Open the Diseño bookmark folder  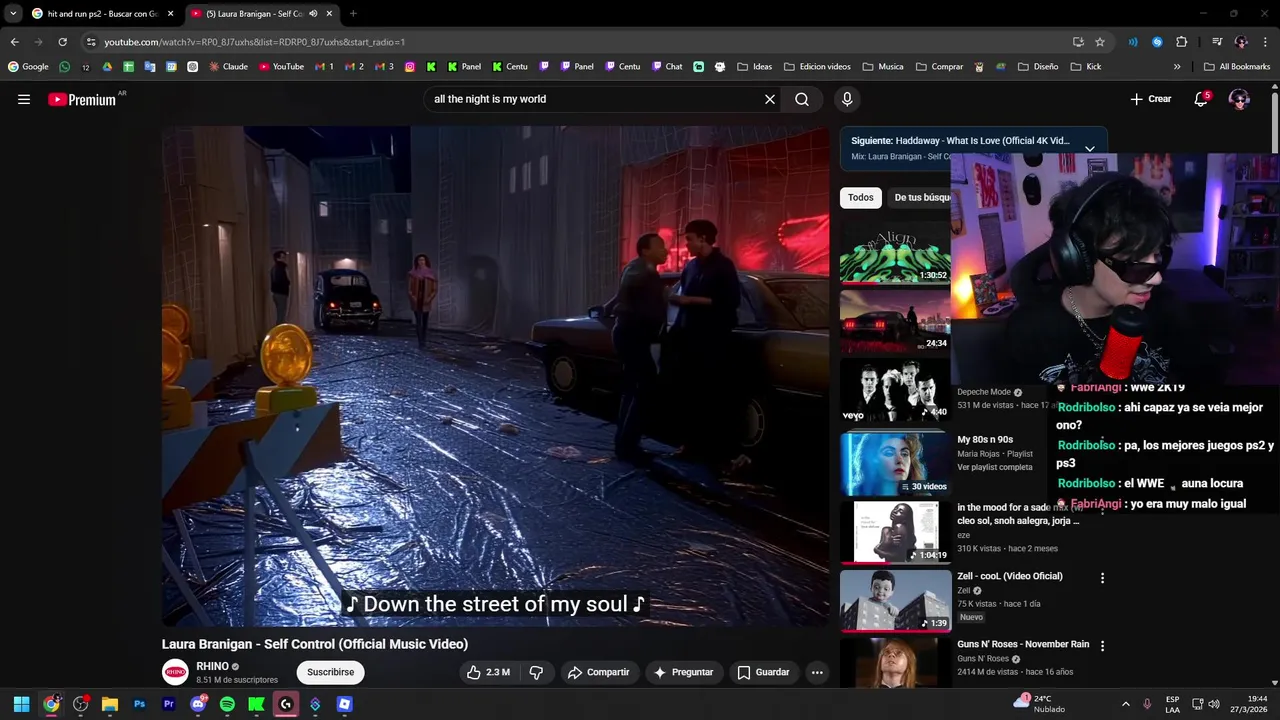[1039, 67]
